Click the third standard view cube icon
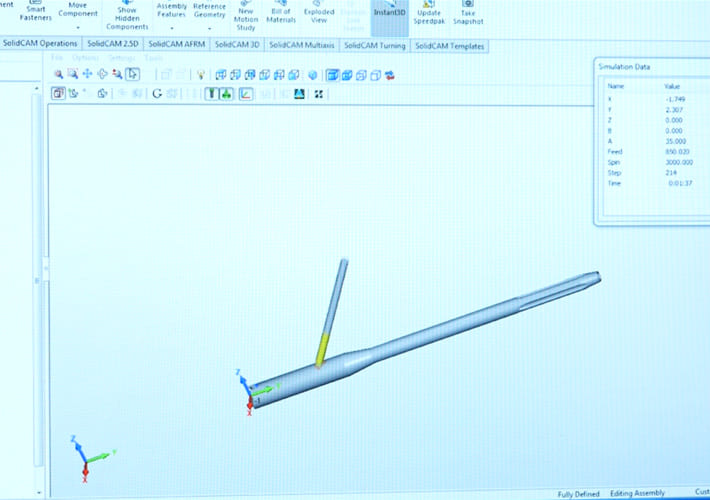Image resolution: width=710 pixels, height=500 pixels. (x=250, y=75)
